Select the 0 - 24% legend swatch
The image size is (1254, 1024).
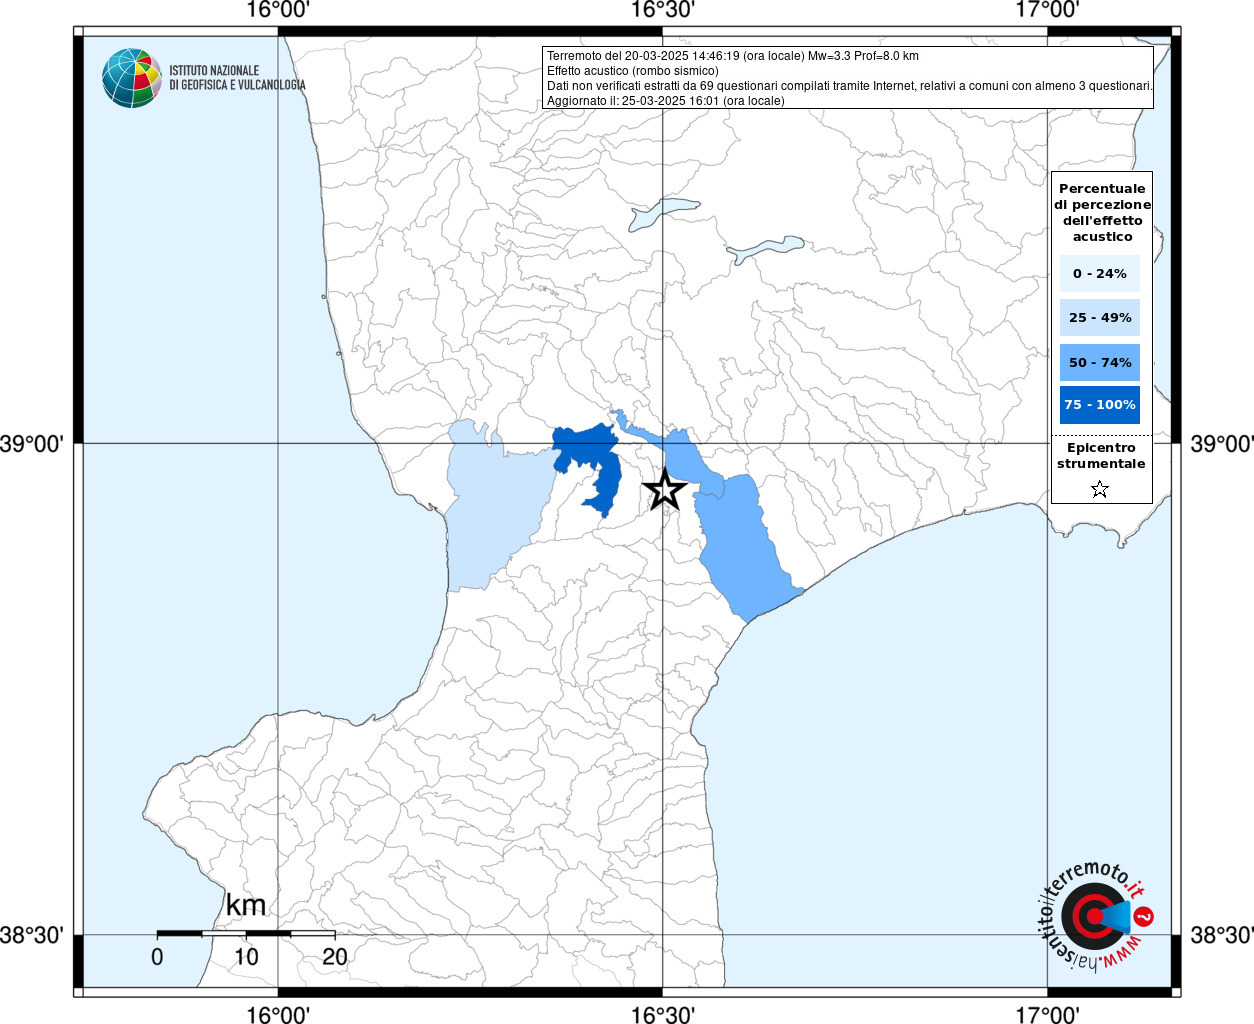point(1100,273)
